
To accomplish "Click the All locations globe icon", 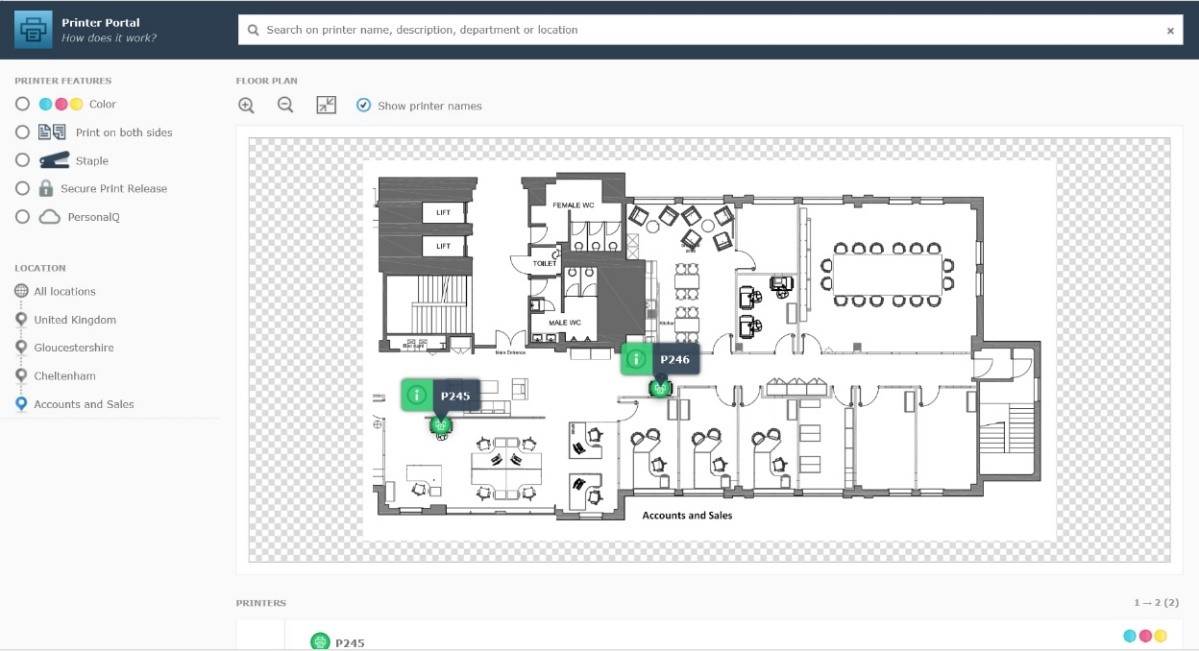I will 22,291.
